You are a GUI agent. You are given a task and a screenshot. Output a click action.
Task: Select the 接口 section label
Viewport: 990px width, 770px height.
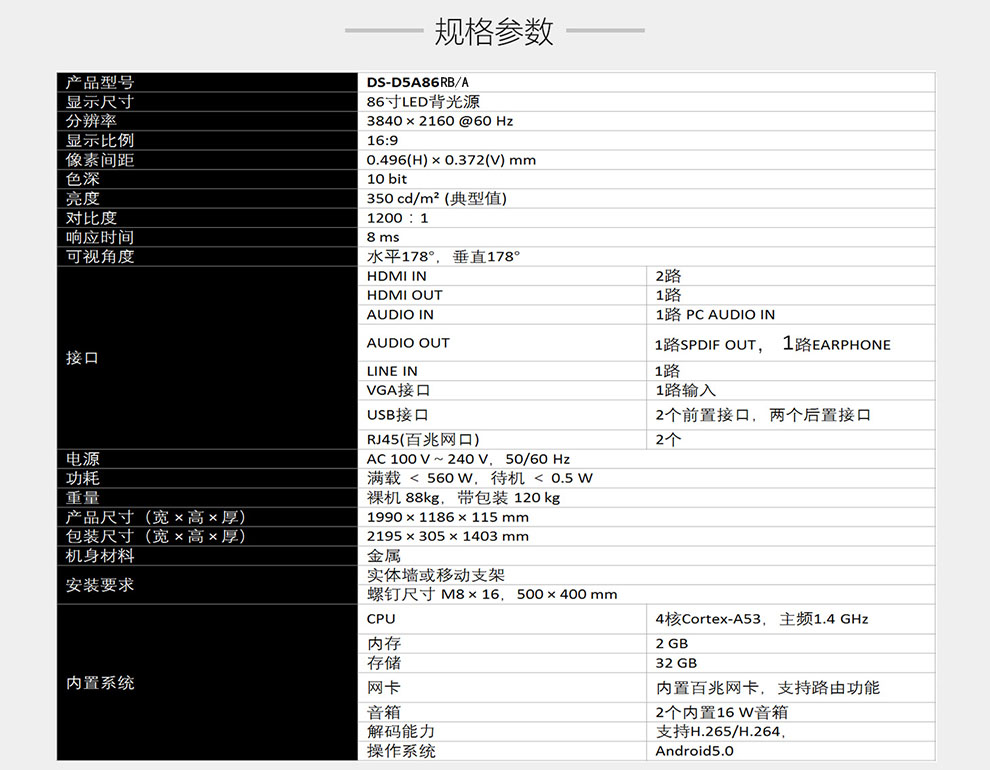pyautogui.click(x=82, y=358)
